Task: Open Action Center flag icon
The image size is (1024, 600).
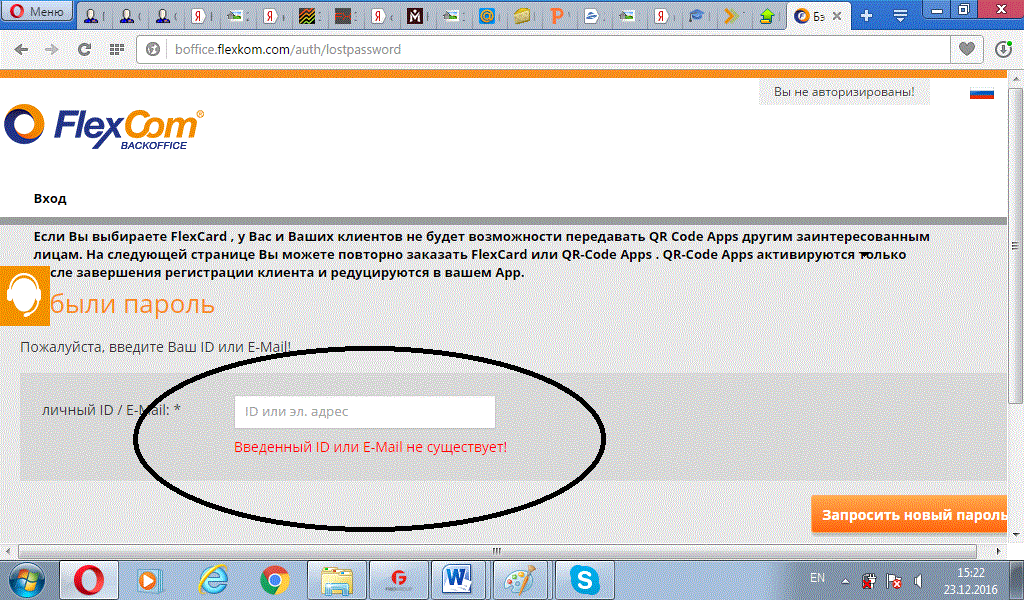Action: point(893,580)
